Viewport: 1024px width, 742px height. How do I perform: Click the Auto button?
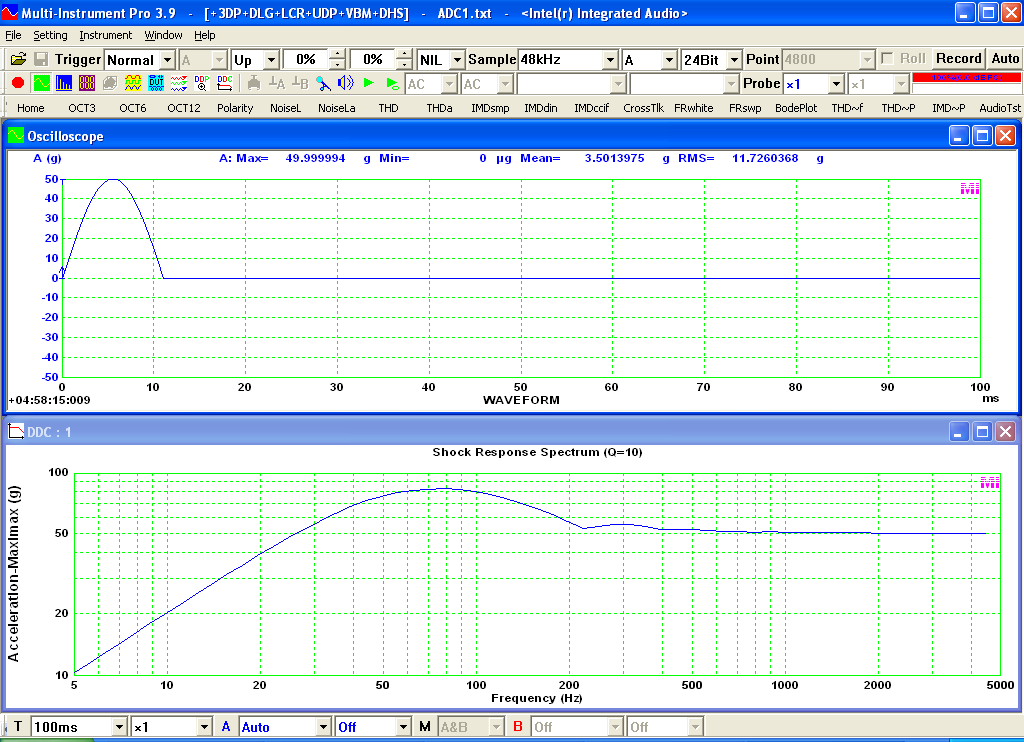tap(1004, 59)
